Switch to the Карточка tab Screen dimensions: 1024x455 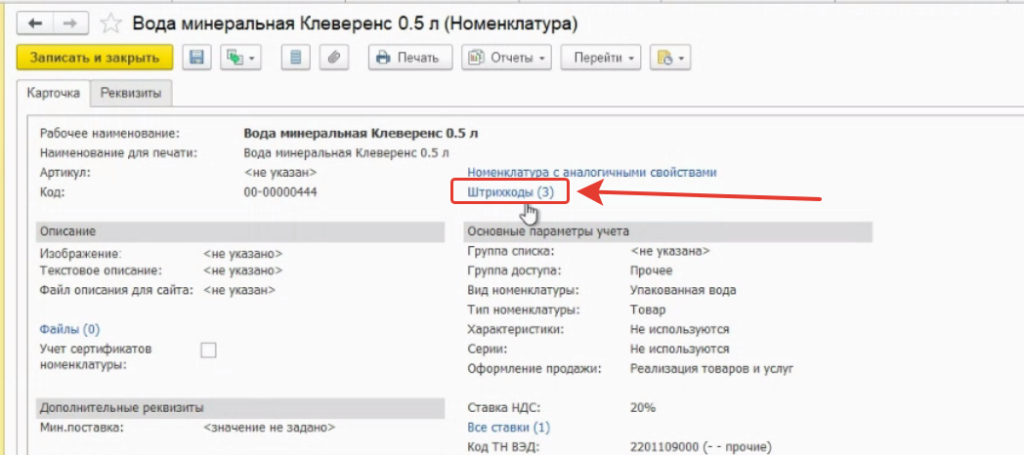54,93
